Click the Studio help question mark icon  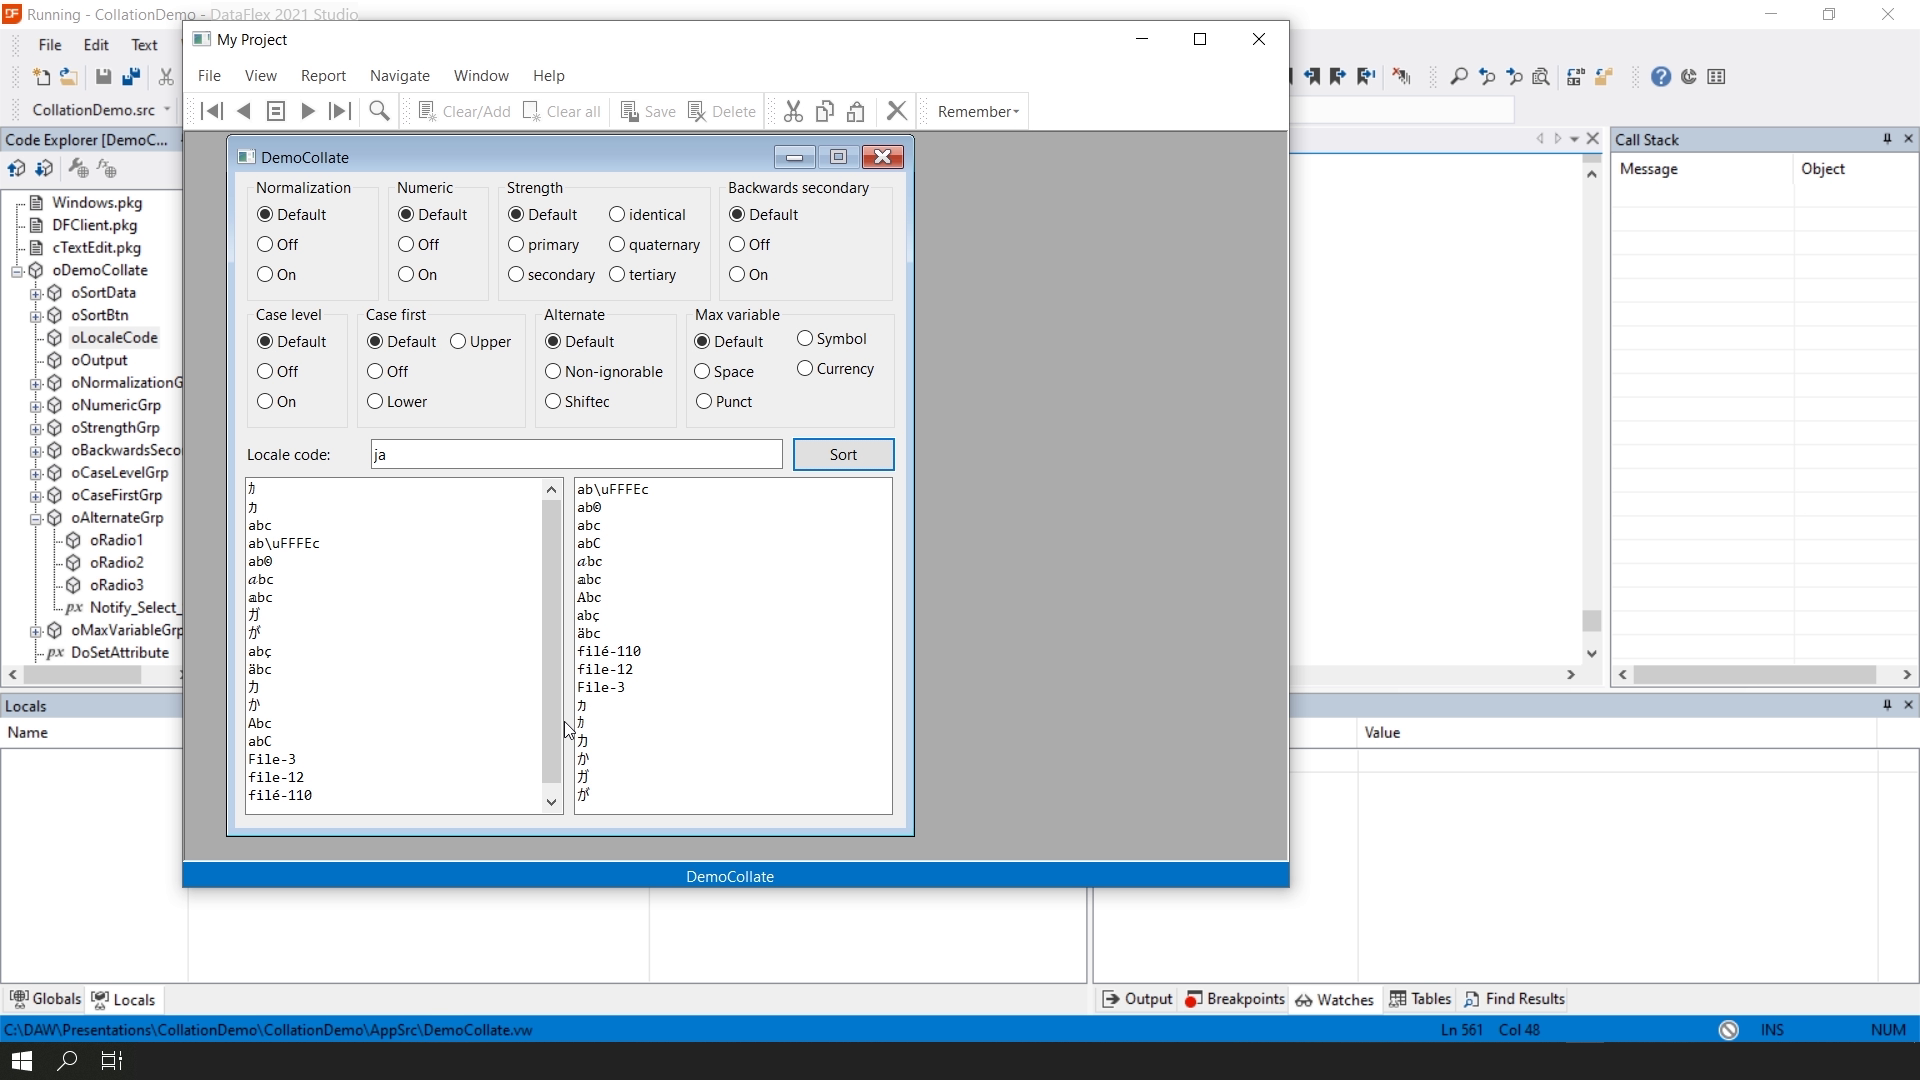[x=1660, y=77]
